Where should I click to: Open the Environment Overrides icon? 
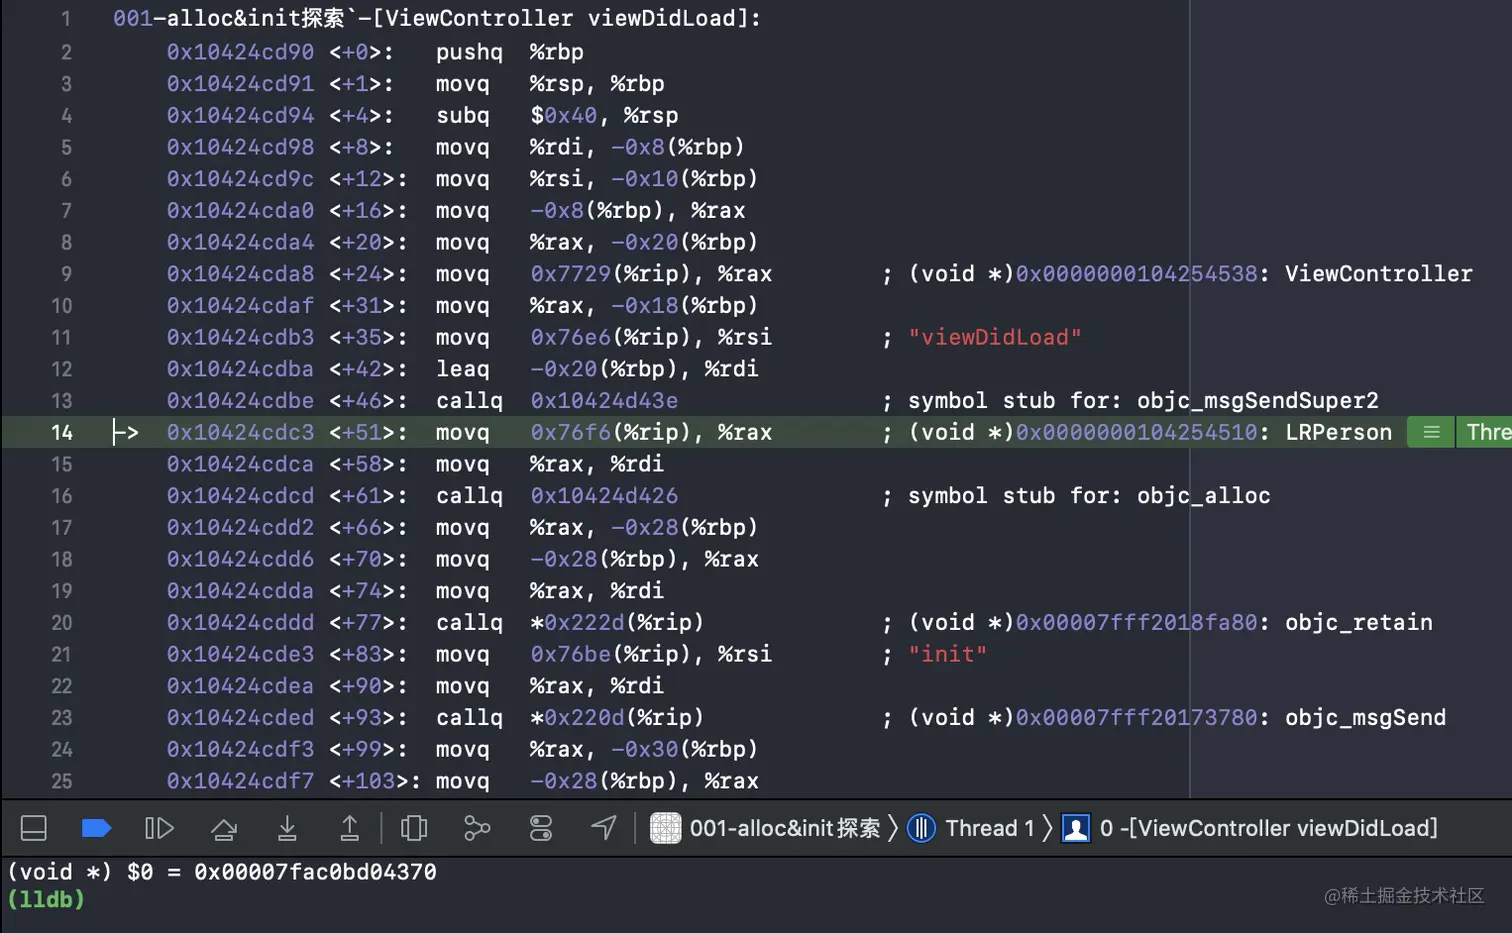[x=541, y=828]
